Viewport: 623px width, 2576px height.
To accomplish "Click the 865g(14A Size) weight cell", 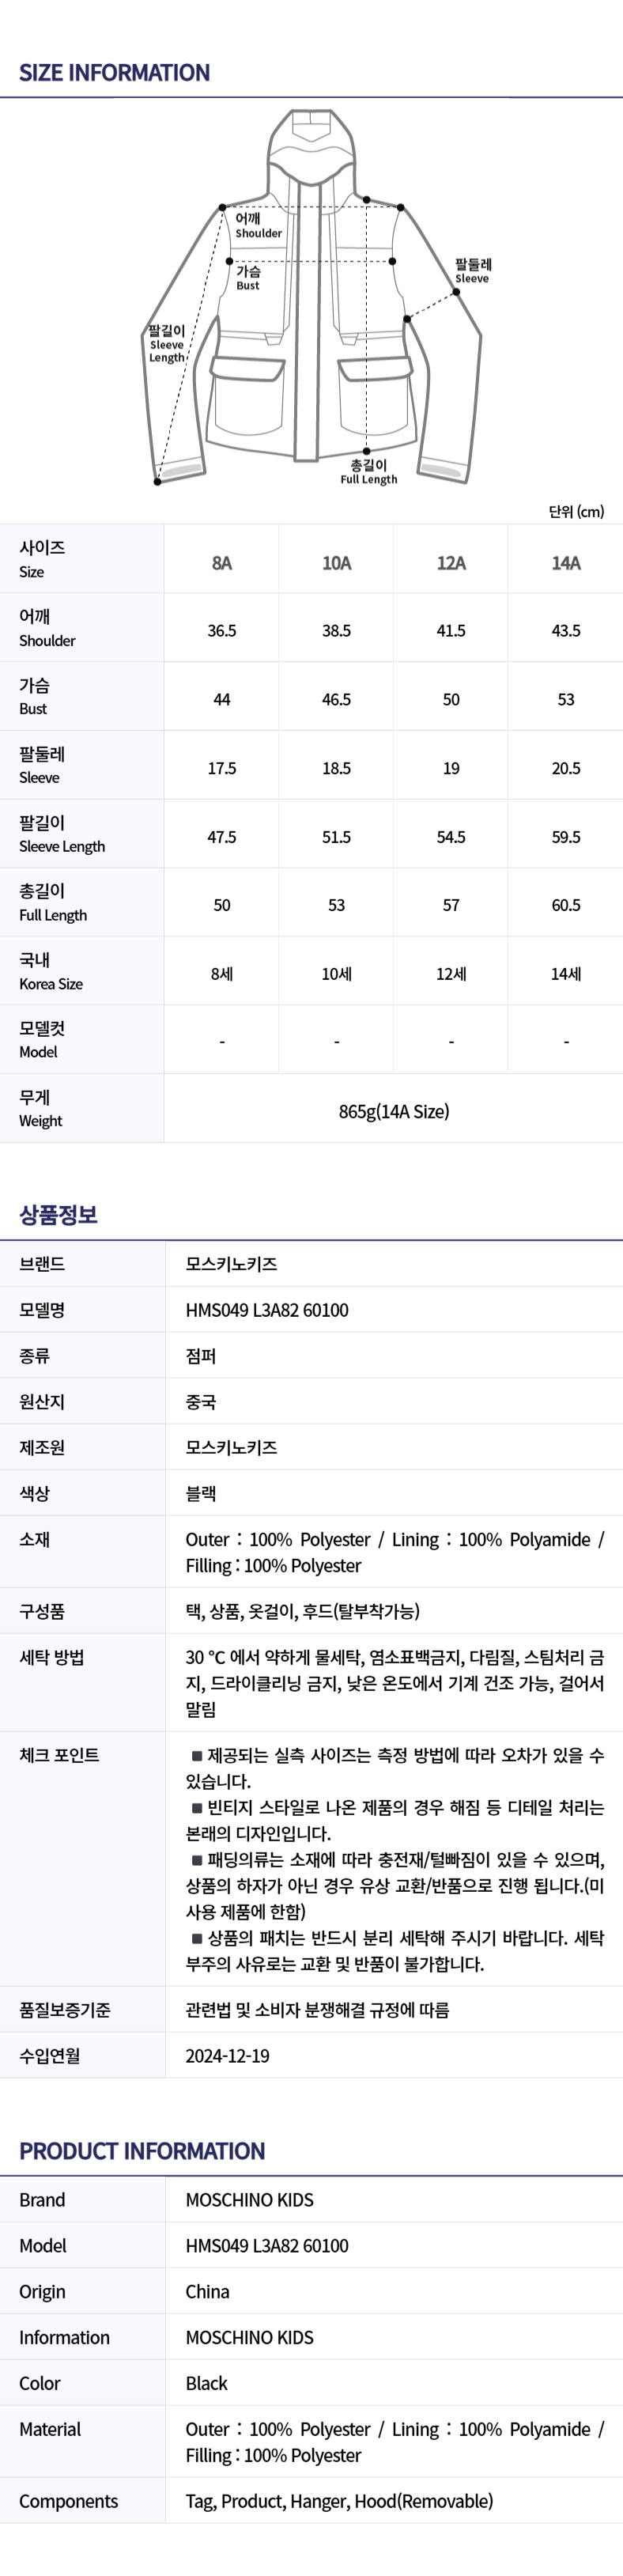I will (394, 1111).
